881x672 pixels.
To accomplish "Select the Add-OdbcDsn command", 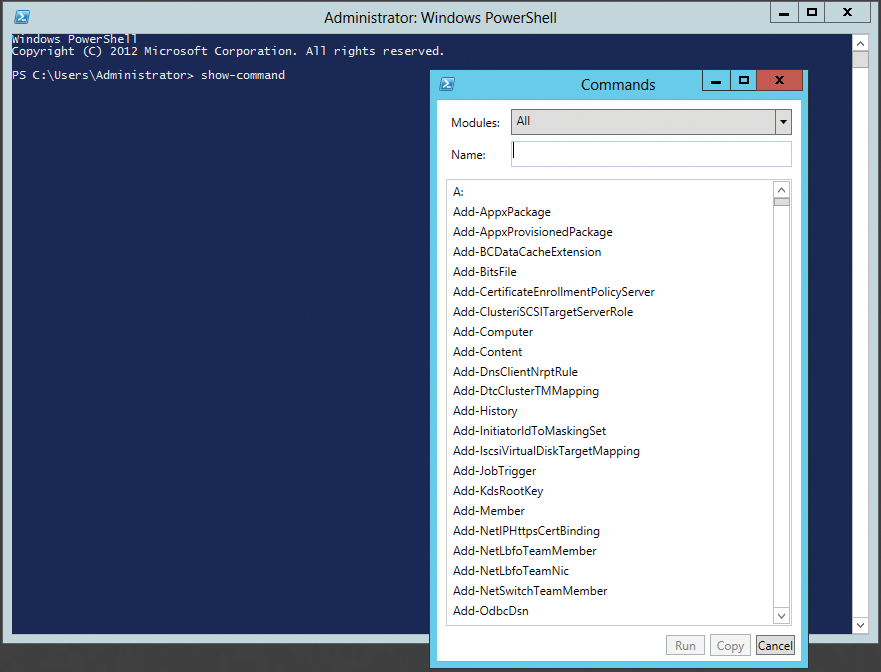I will pyautogui.click(x=490, y=610).
